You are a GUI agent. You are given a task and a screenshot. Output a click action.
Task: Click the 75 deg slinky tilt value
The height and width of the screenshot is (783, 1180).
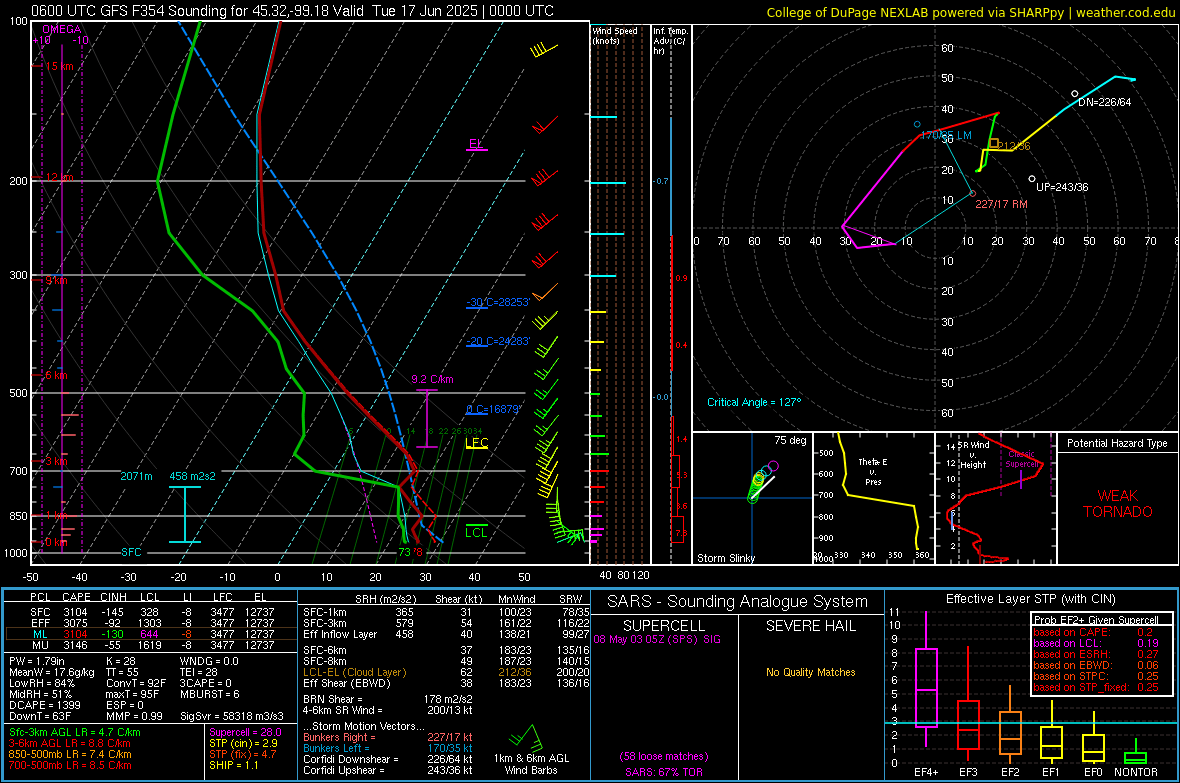tap(790, 440)
